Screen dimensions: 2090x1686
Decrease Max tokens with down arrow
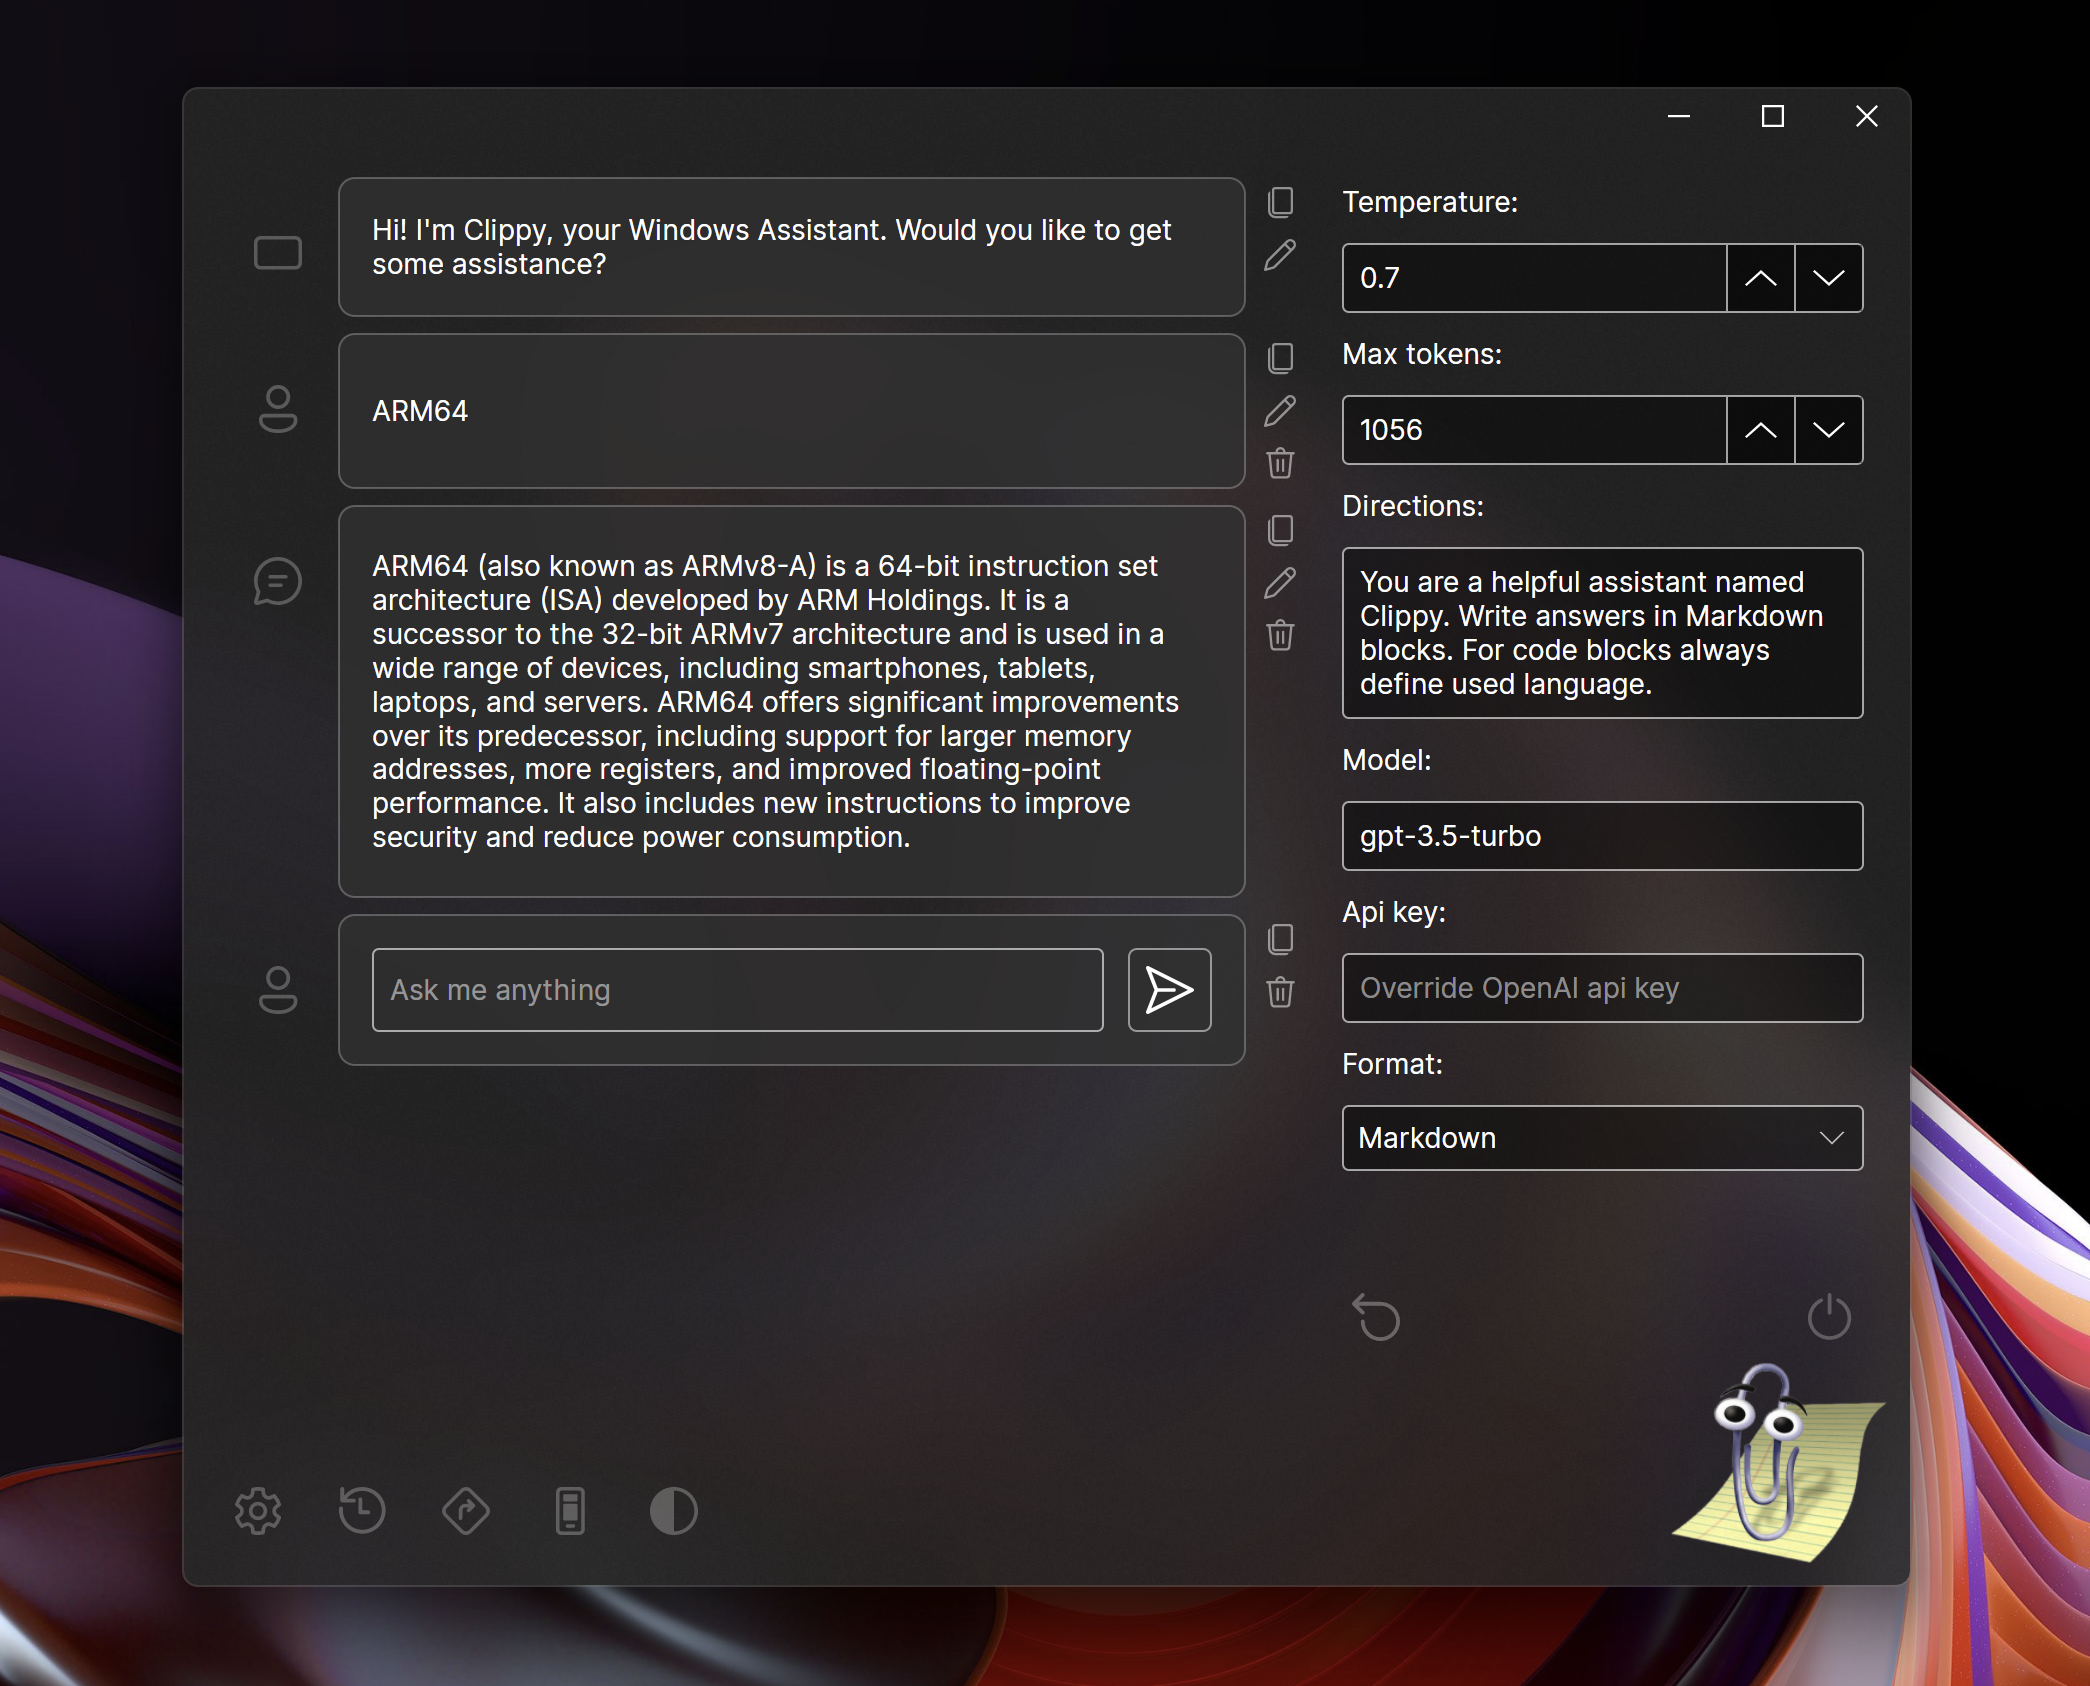(1828, 430)
